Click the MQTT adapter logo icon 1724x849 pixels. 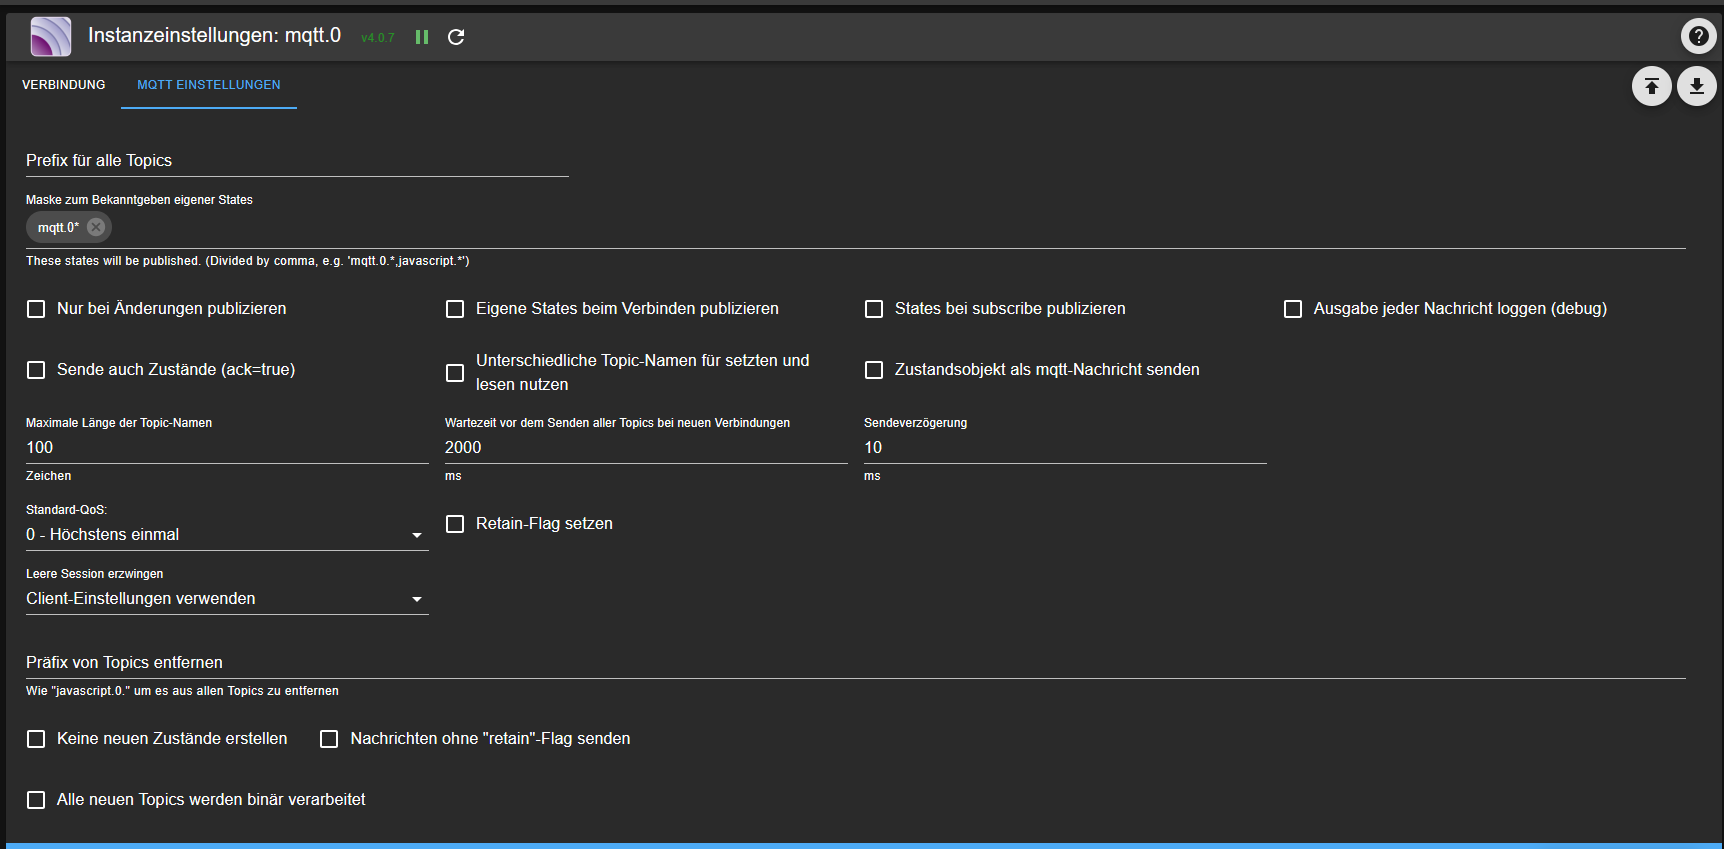pyautogui.click(x=51, y=37)
